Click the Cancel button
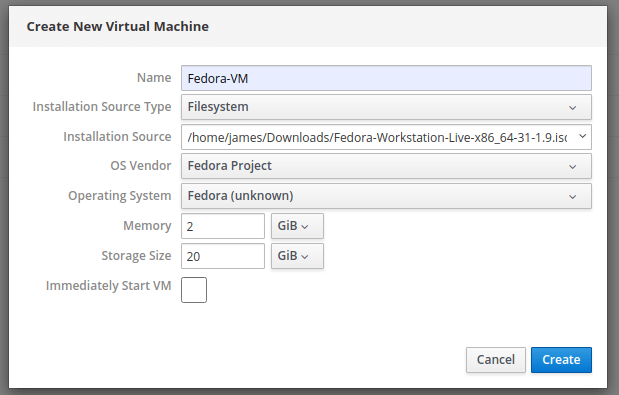Screen dimensions: 619x395 495,360
